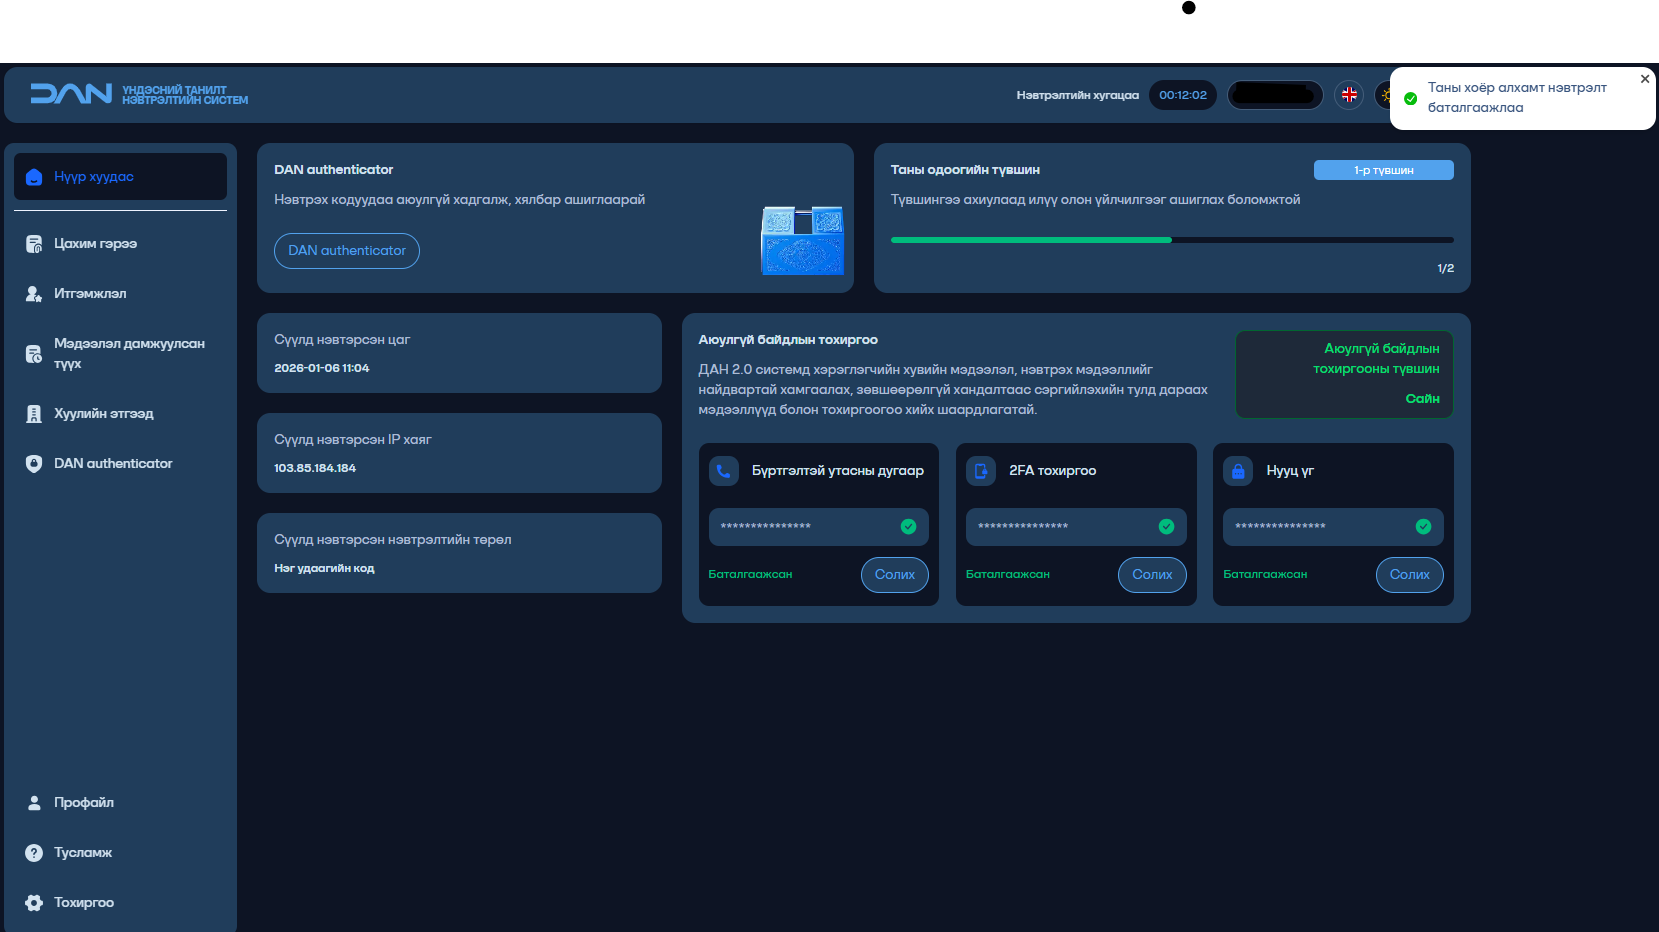1659x932 pixels.
Task: Click green checkmark in 2FA тохиргоо field
Action: tap(1166, 527)
